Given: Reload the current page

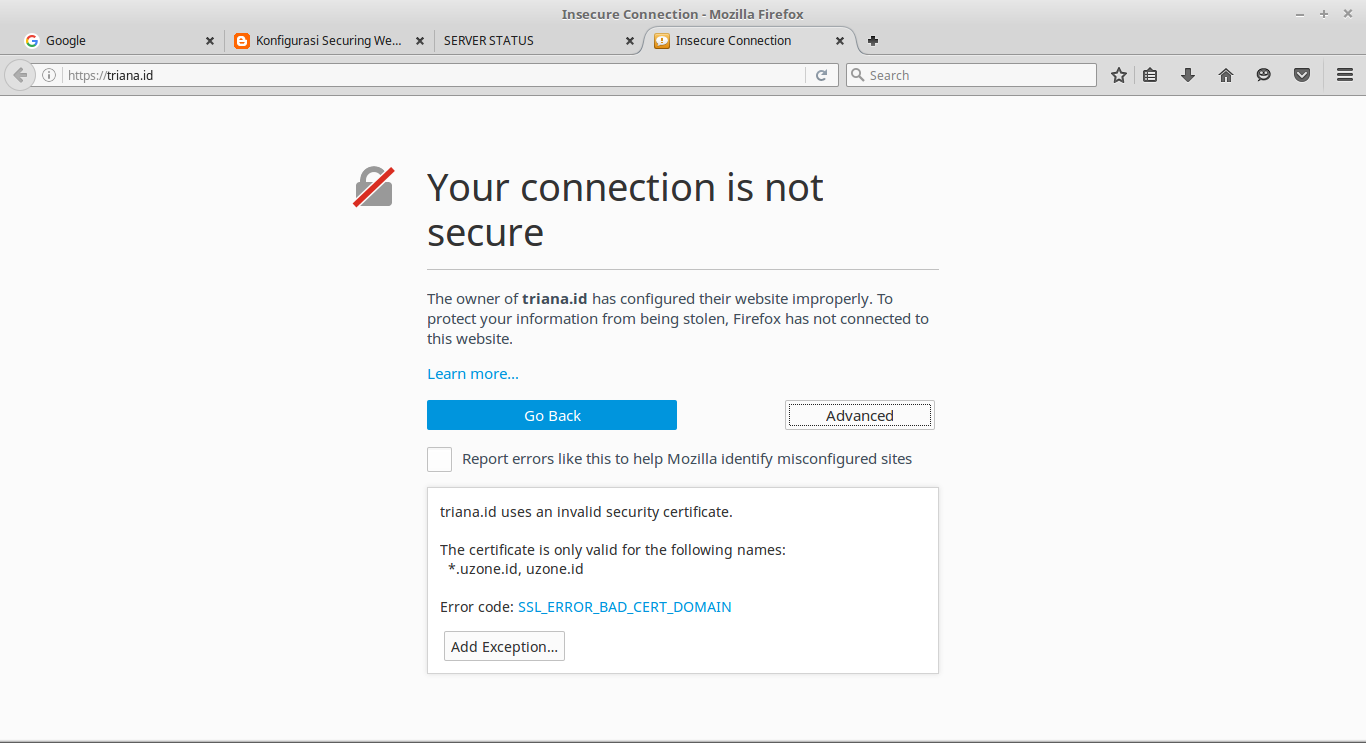Looking at the screenshot, I should tap(821, 74).
